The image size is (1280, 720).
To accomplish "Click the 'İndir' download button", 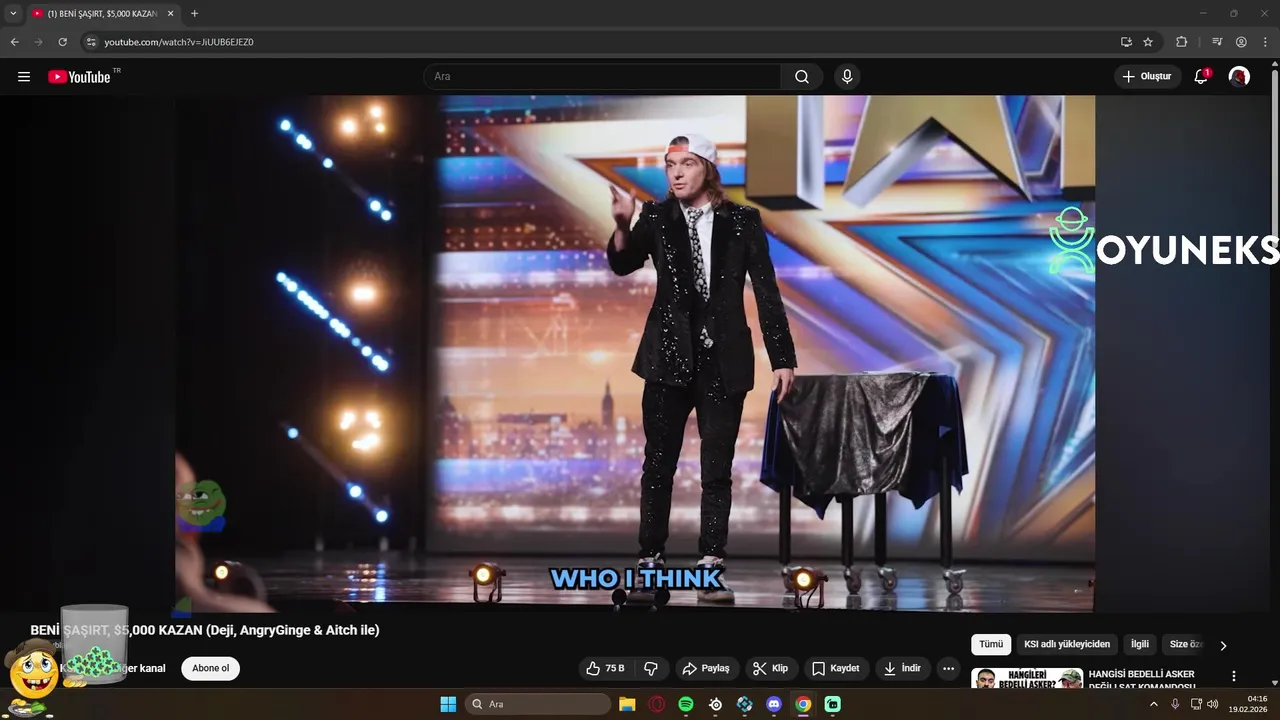I will pyautogui.click(x=903, y=668).
